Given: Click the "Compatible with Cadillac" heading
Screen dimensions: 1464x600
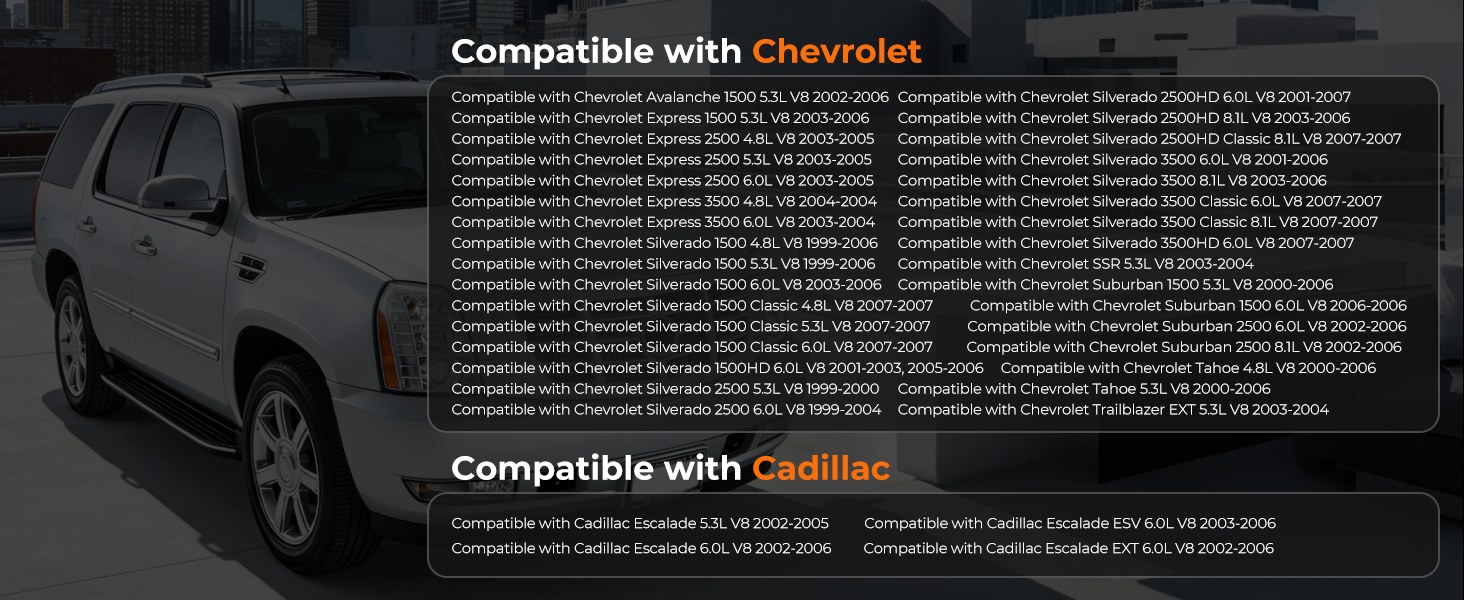Looking at the screenshot, I should (x=670, y=467).
